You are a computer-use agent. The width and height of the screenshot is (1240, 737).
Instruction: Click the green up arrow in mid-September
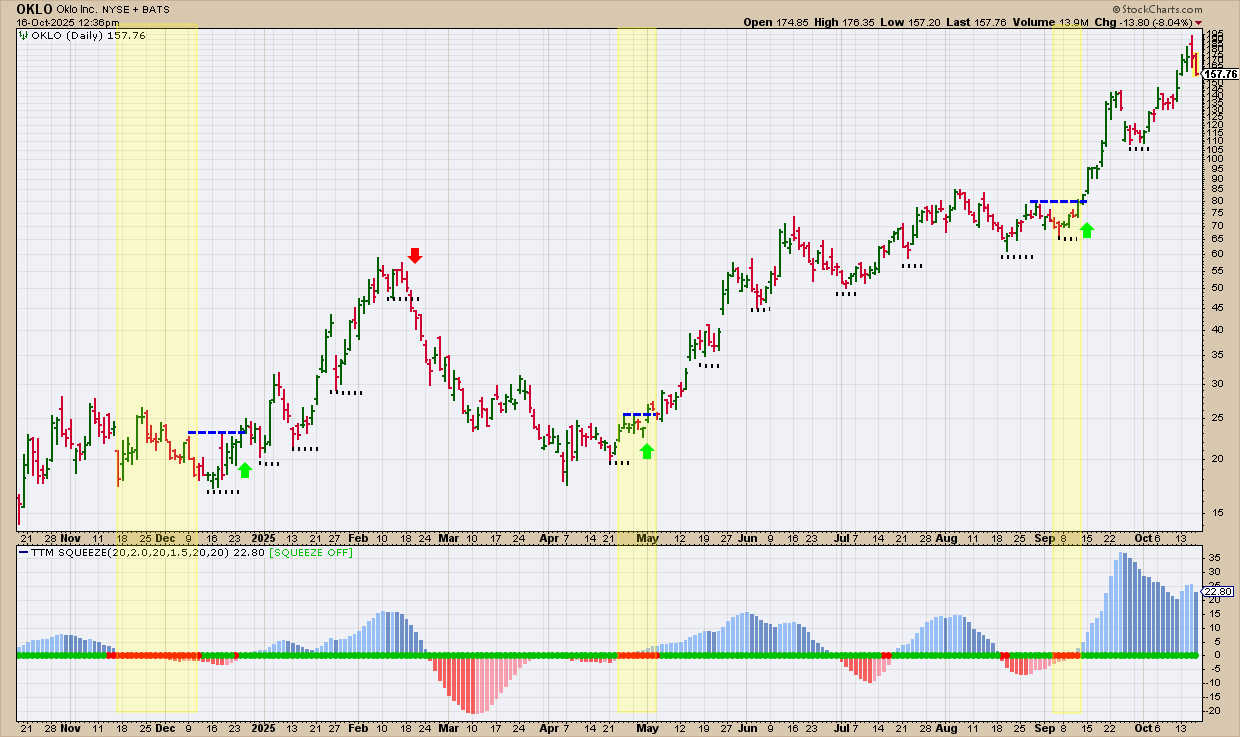[1088, 230]
